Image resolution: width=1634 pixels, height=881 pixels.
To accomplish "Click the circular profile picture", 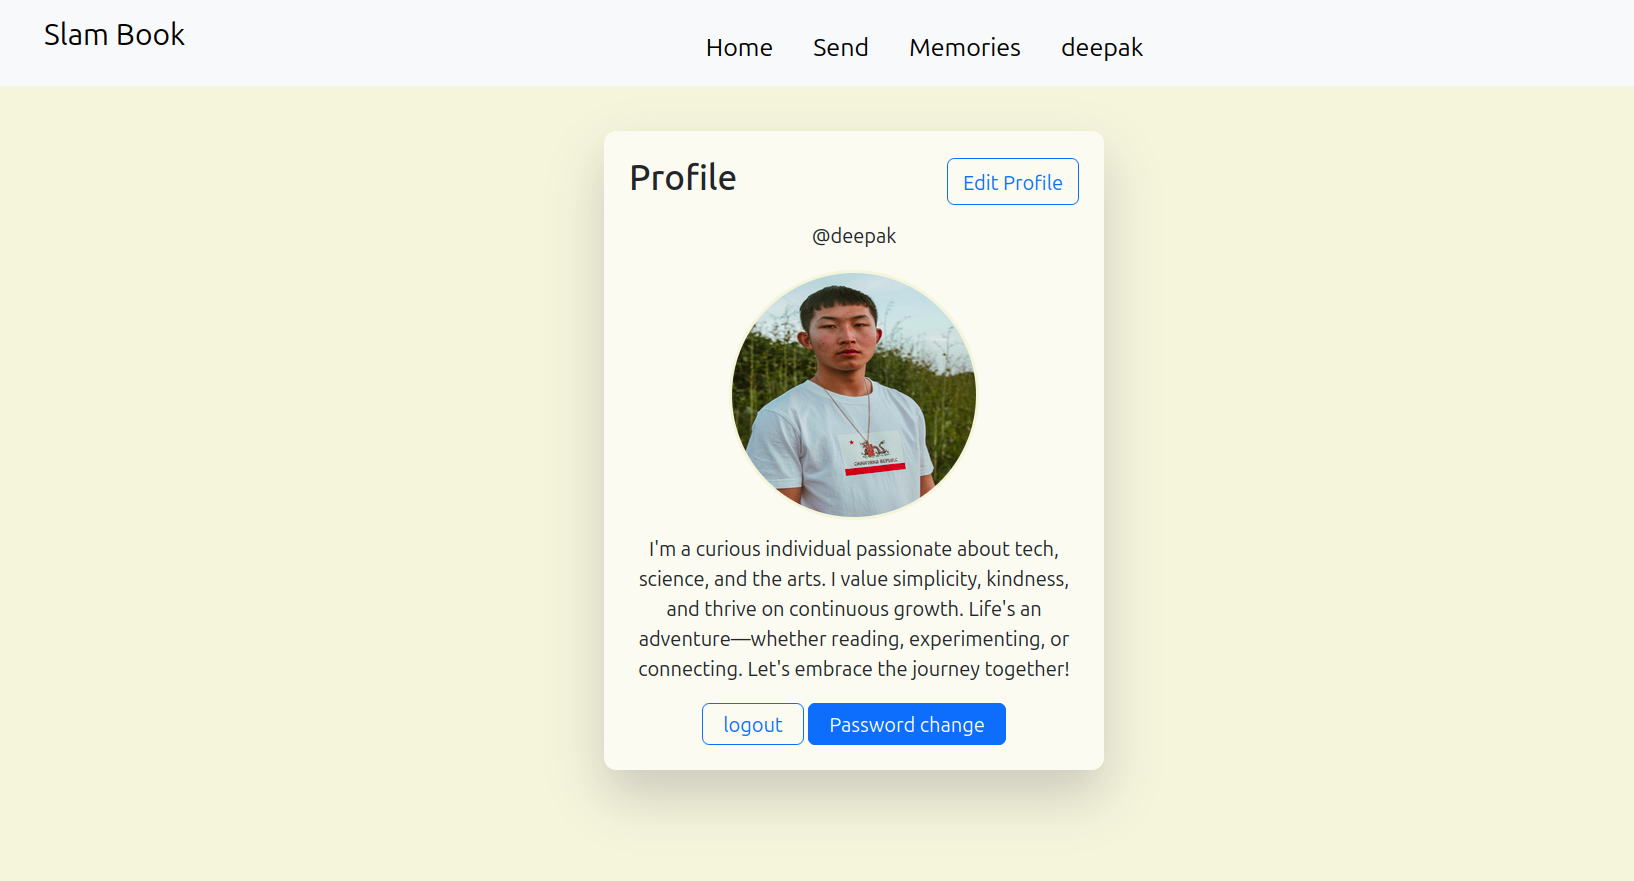I will (854, 395).
